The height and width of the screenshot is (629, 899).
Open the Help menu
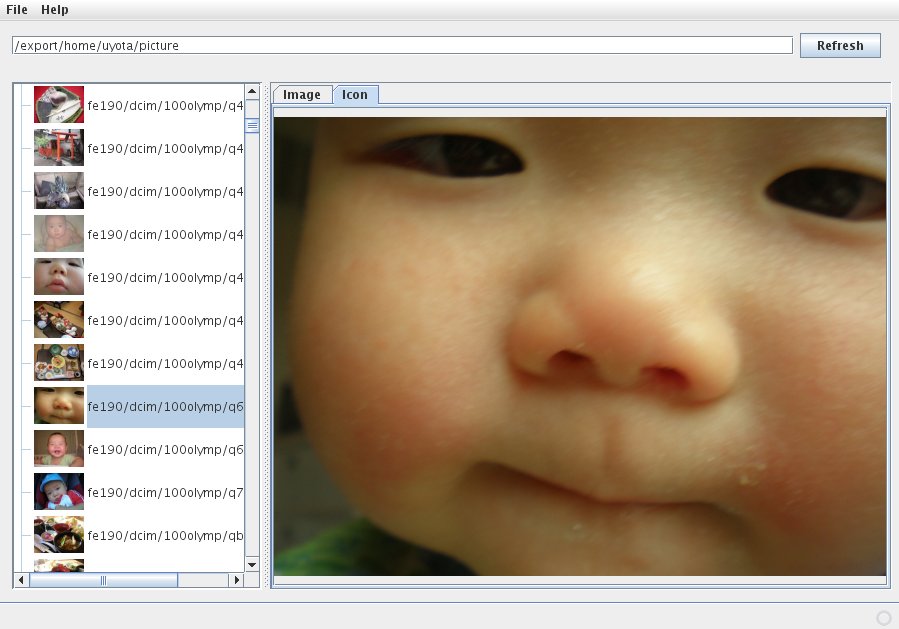pos(55,9)
